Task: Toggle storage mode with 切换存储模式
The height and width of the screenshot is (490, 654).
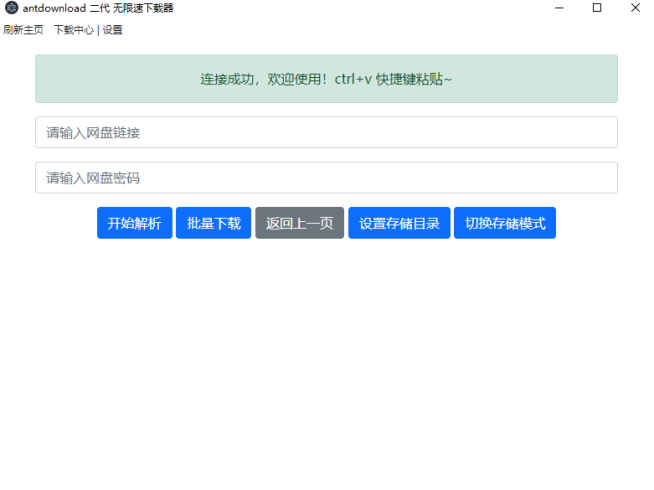Action: point(504,223)
